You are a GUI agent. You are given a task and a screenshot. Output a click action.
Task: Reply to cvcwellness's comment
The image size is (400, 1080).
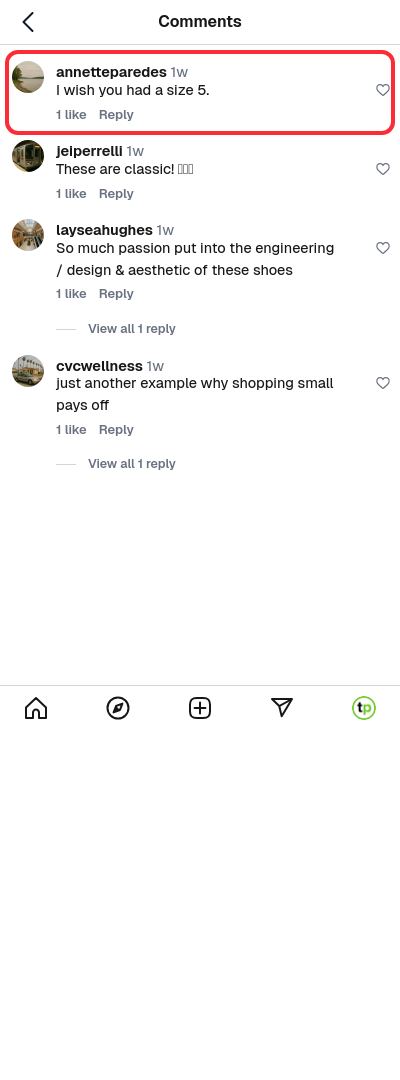116,429
